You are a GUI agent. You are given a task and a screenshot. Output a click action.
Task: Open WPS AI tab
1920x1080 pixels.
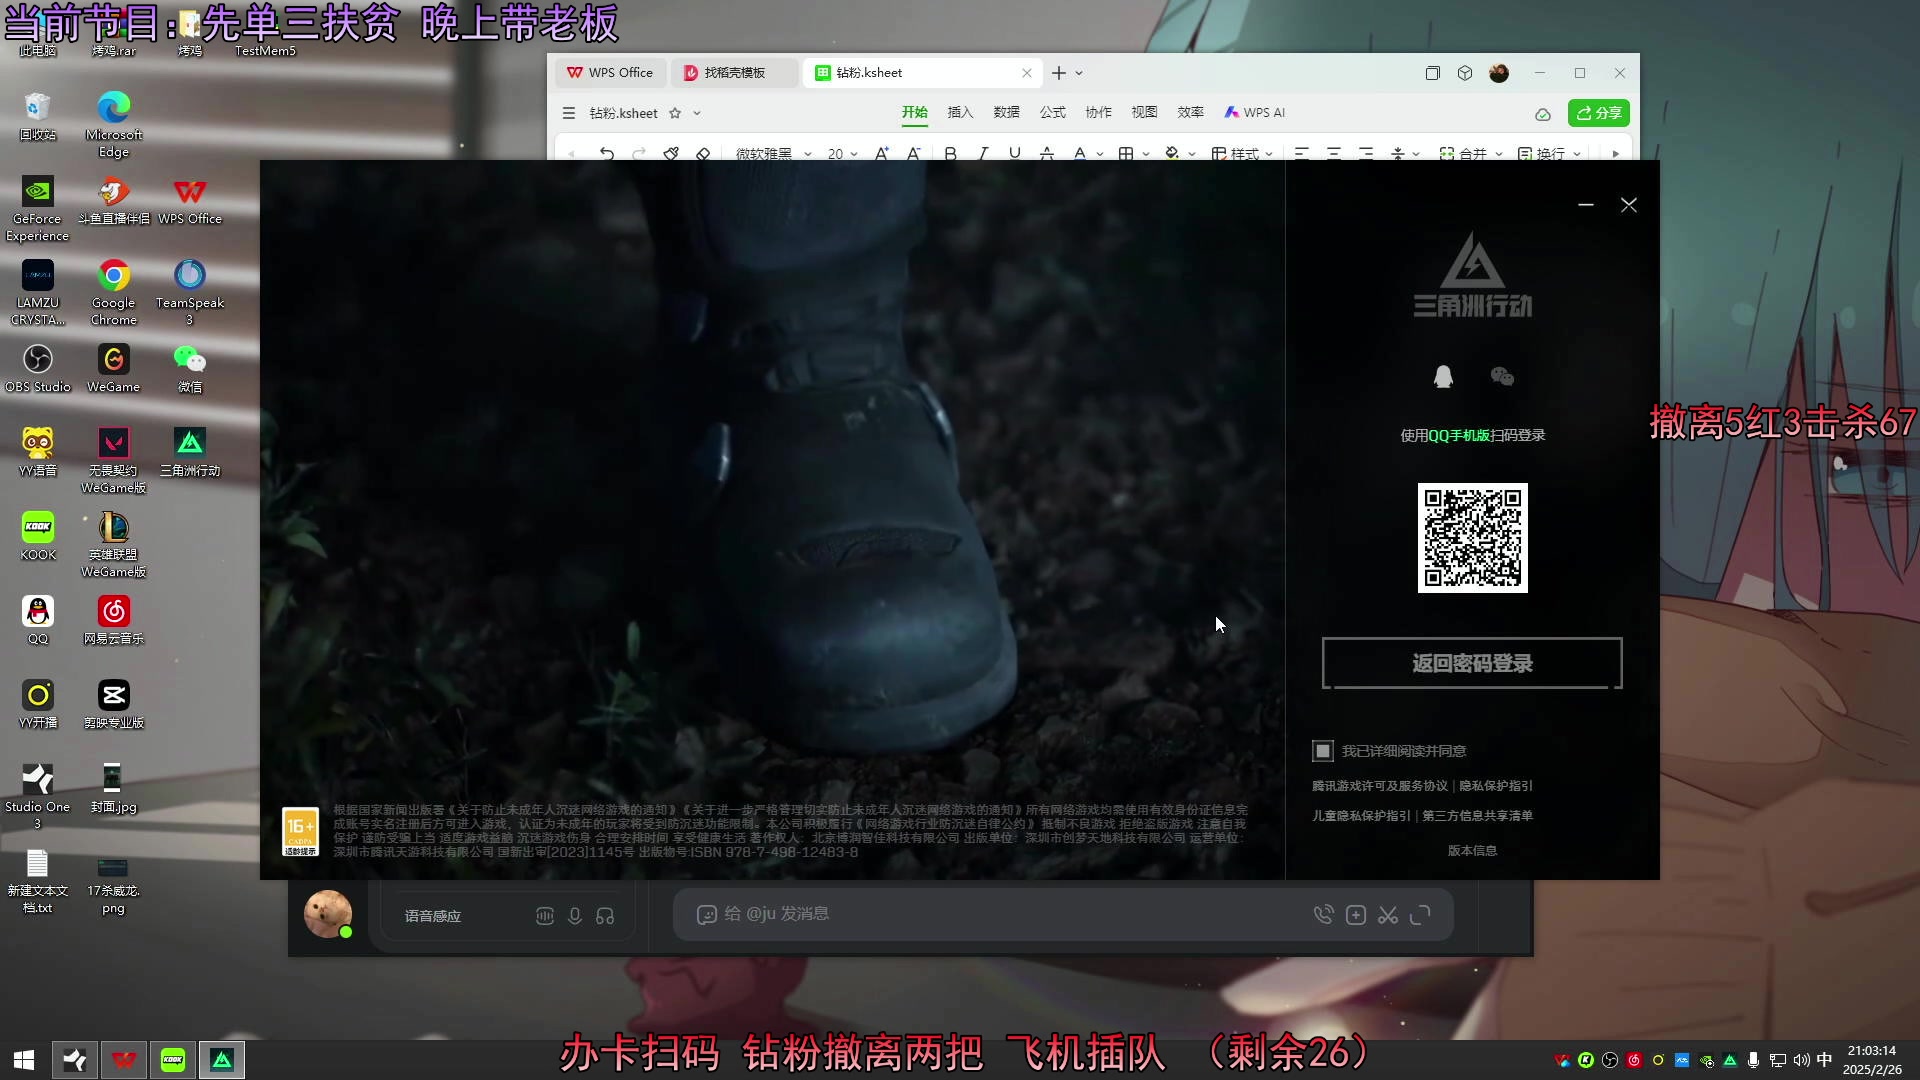1255,113
